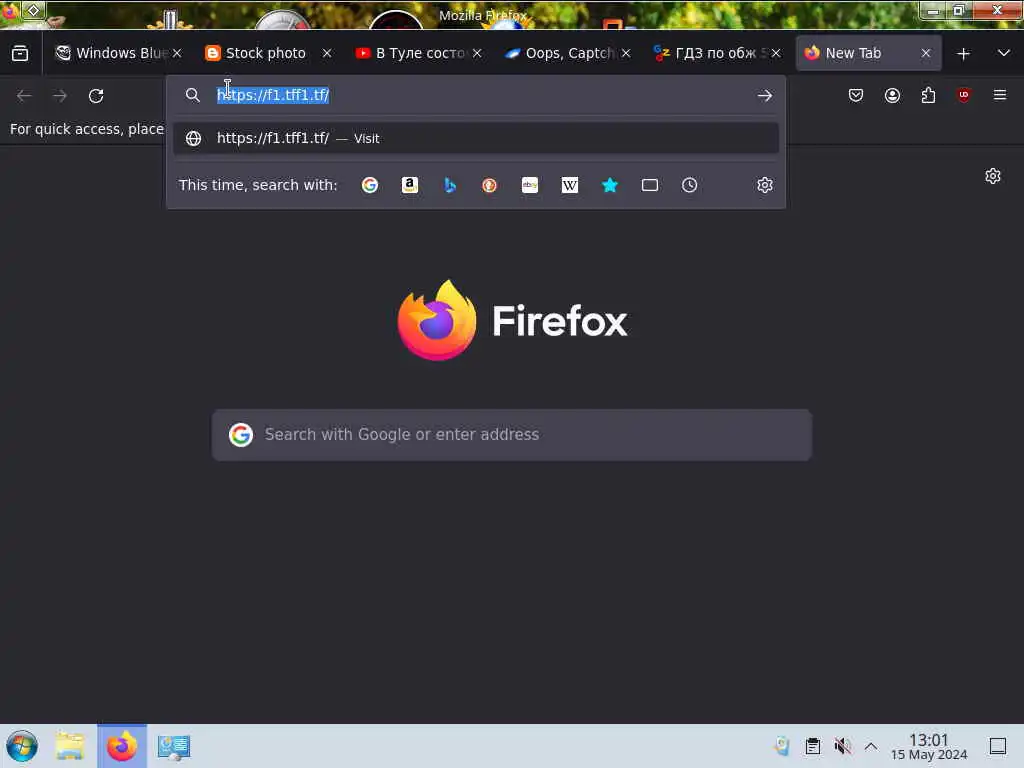The height and width of the screenshot is (768, 1024).
Task: Open clock showing 13:01
Action: point(929,746)
